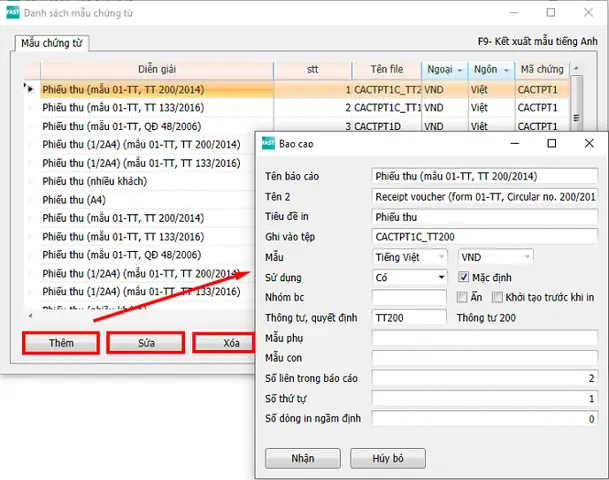The width and height of the screenshot is (609, 480).
Task: Click the scroll up arrow of the list
Action: click(576, 68)
